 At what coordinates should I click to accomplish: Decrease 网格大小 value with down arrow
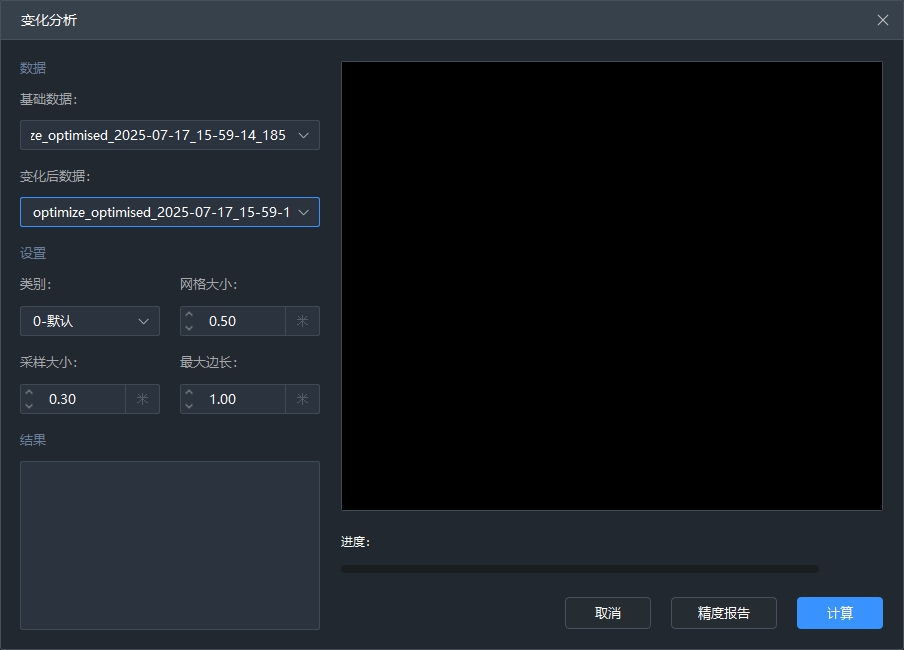pyautogui.click(x=189, y=328)
